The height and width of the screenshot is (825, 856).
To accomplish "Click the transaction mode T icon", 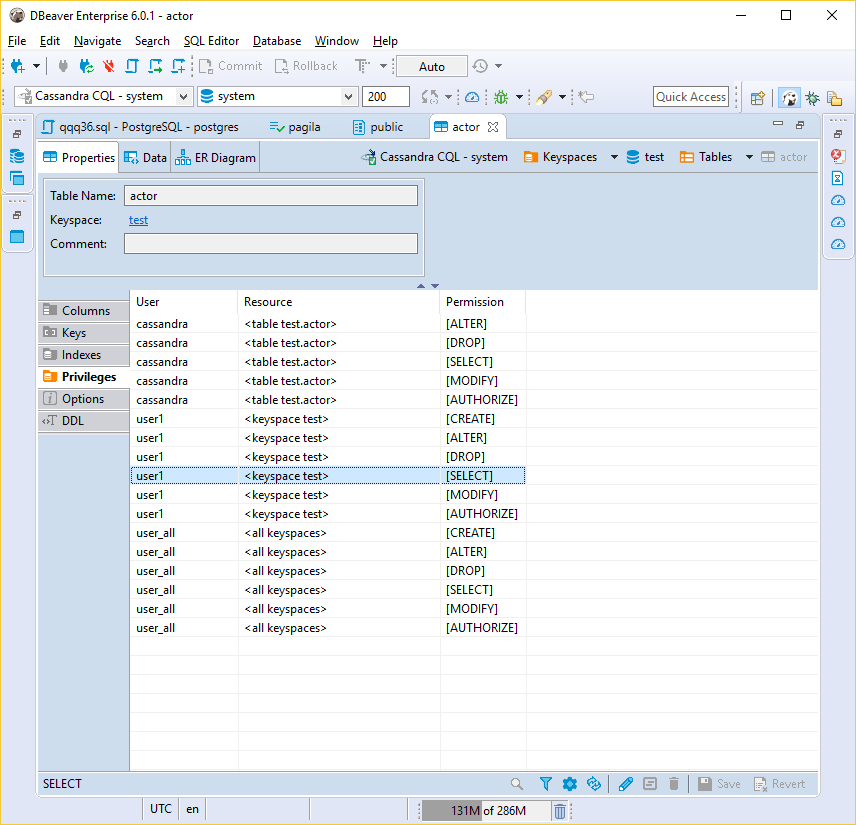I will coord(362,66).
